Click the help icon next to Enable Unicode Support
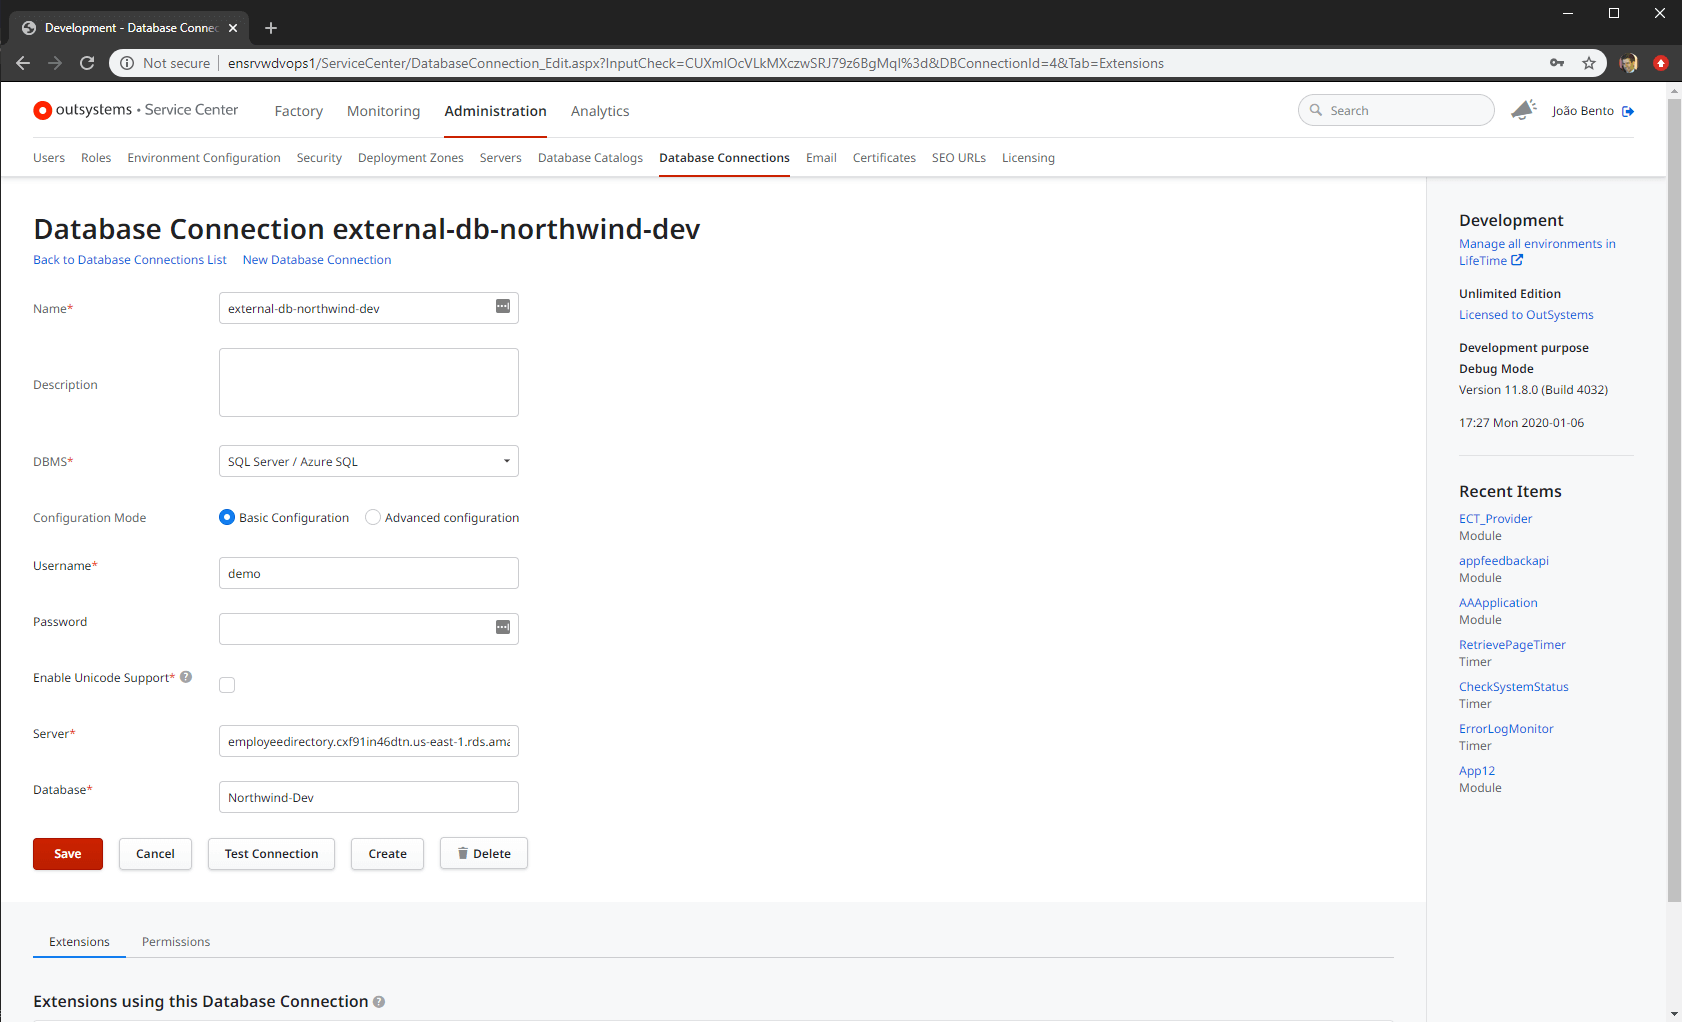Screen dimensions: 1682x1022 186,677
